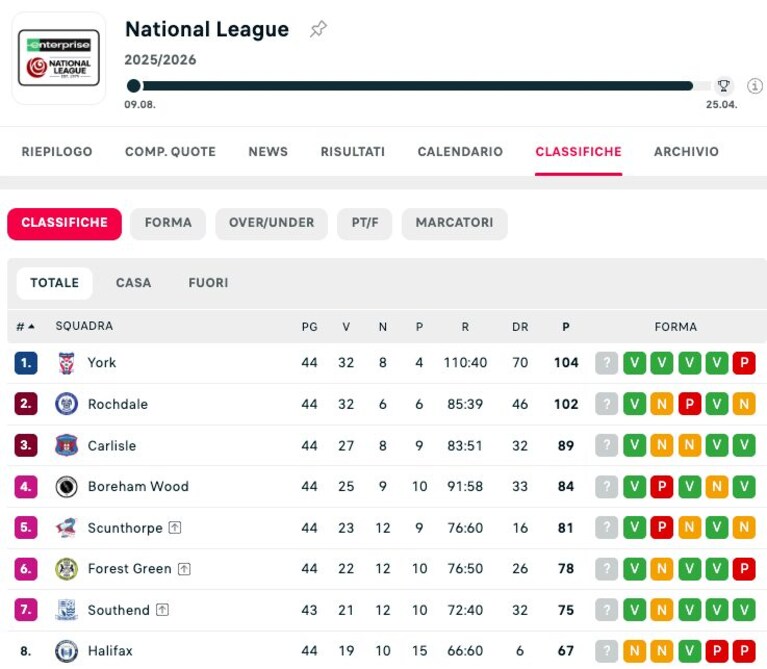Viewport: 767px width, 669px height.
Task: Open the Carlisle team link
Action: 112,446
